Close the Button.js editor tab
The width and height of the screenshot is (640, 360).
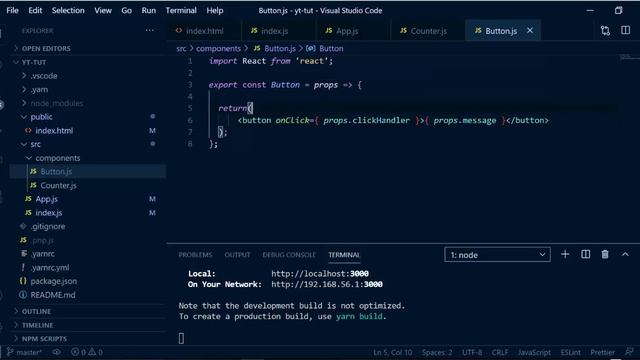[x=530, y=31]
